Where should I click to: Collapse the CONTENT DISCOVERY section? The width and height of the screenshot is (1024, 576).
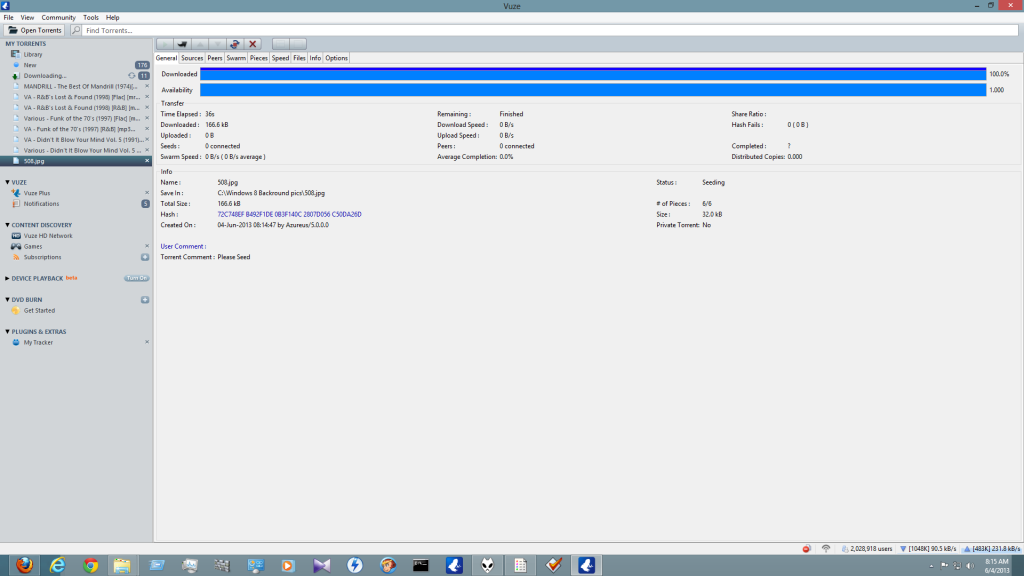click(x=7, y=225)
